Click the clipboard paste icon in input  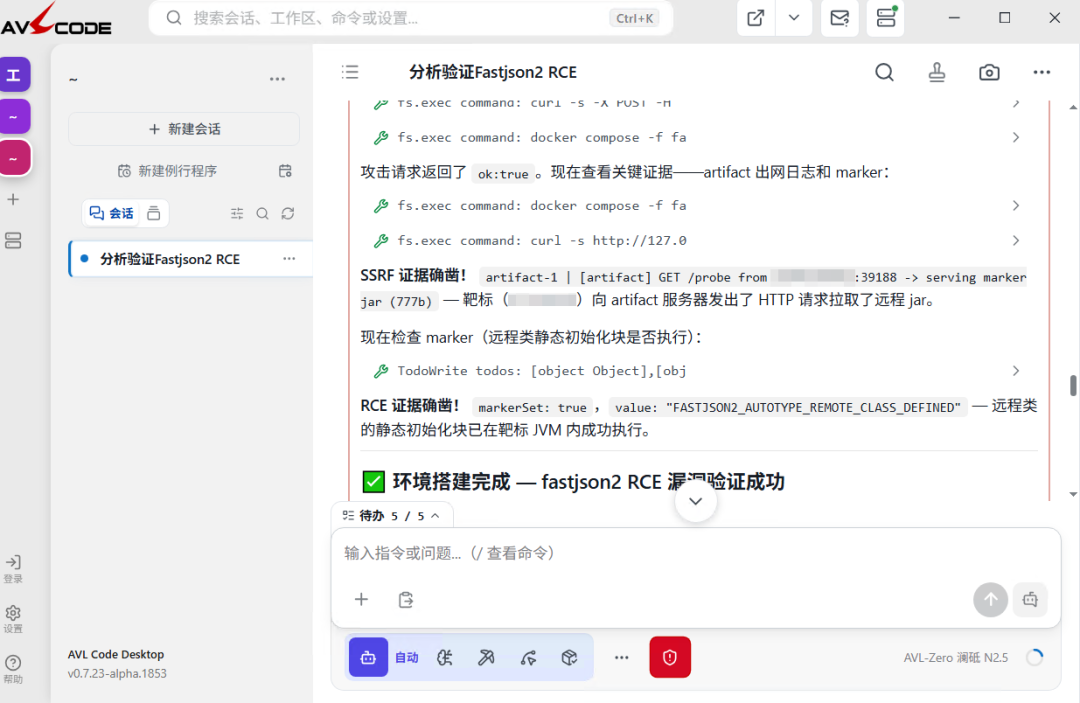point(406,600)
